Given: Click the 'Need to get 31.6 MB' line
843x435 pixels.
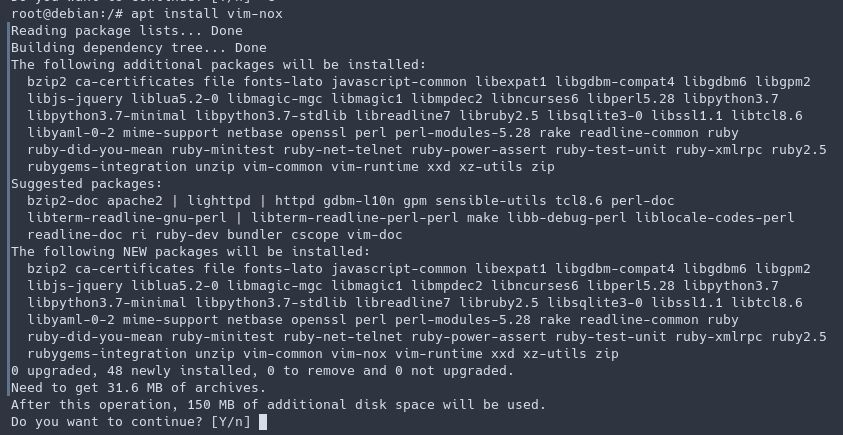Looking at the screenshot, I should point(138,388).
